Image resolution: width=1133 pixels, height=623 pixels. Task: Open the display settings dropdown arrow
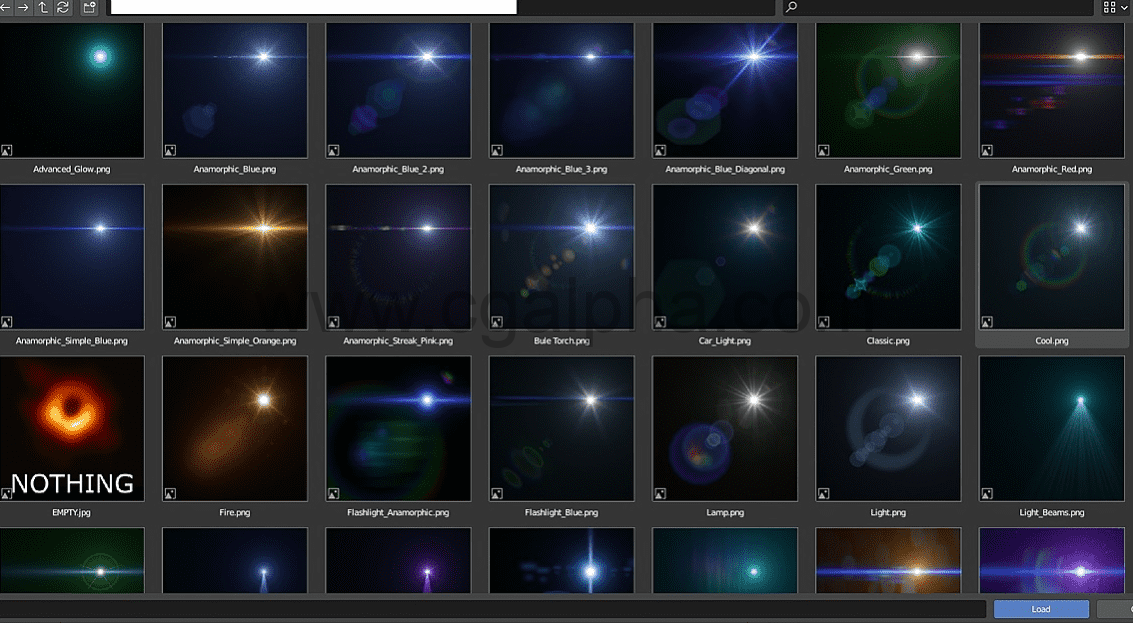[x=1125, y=7]
